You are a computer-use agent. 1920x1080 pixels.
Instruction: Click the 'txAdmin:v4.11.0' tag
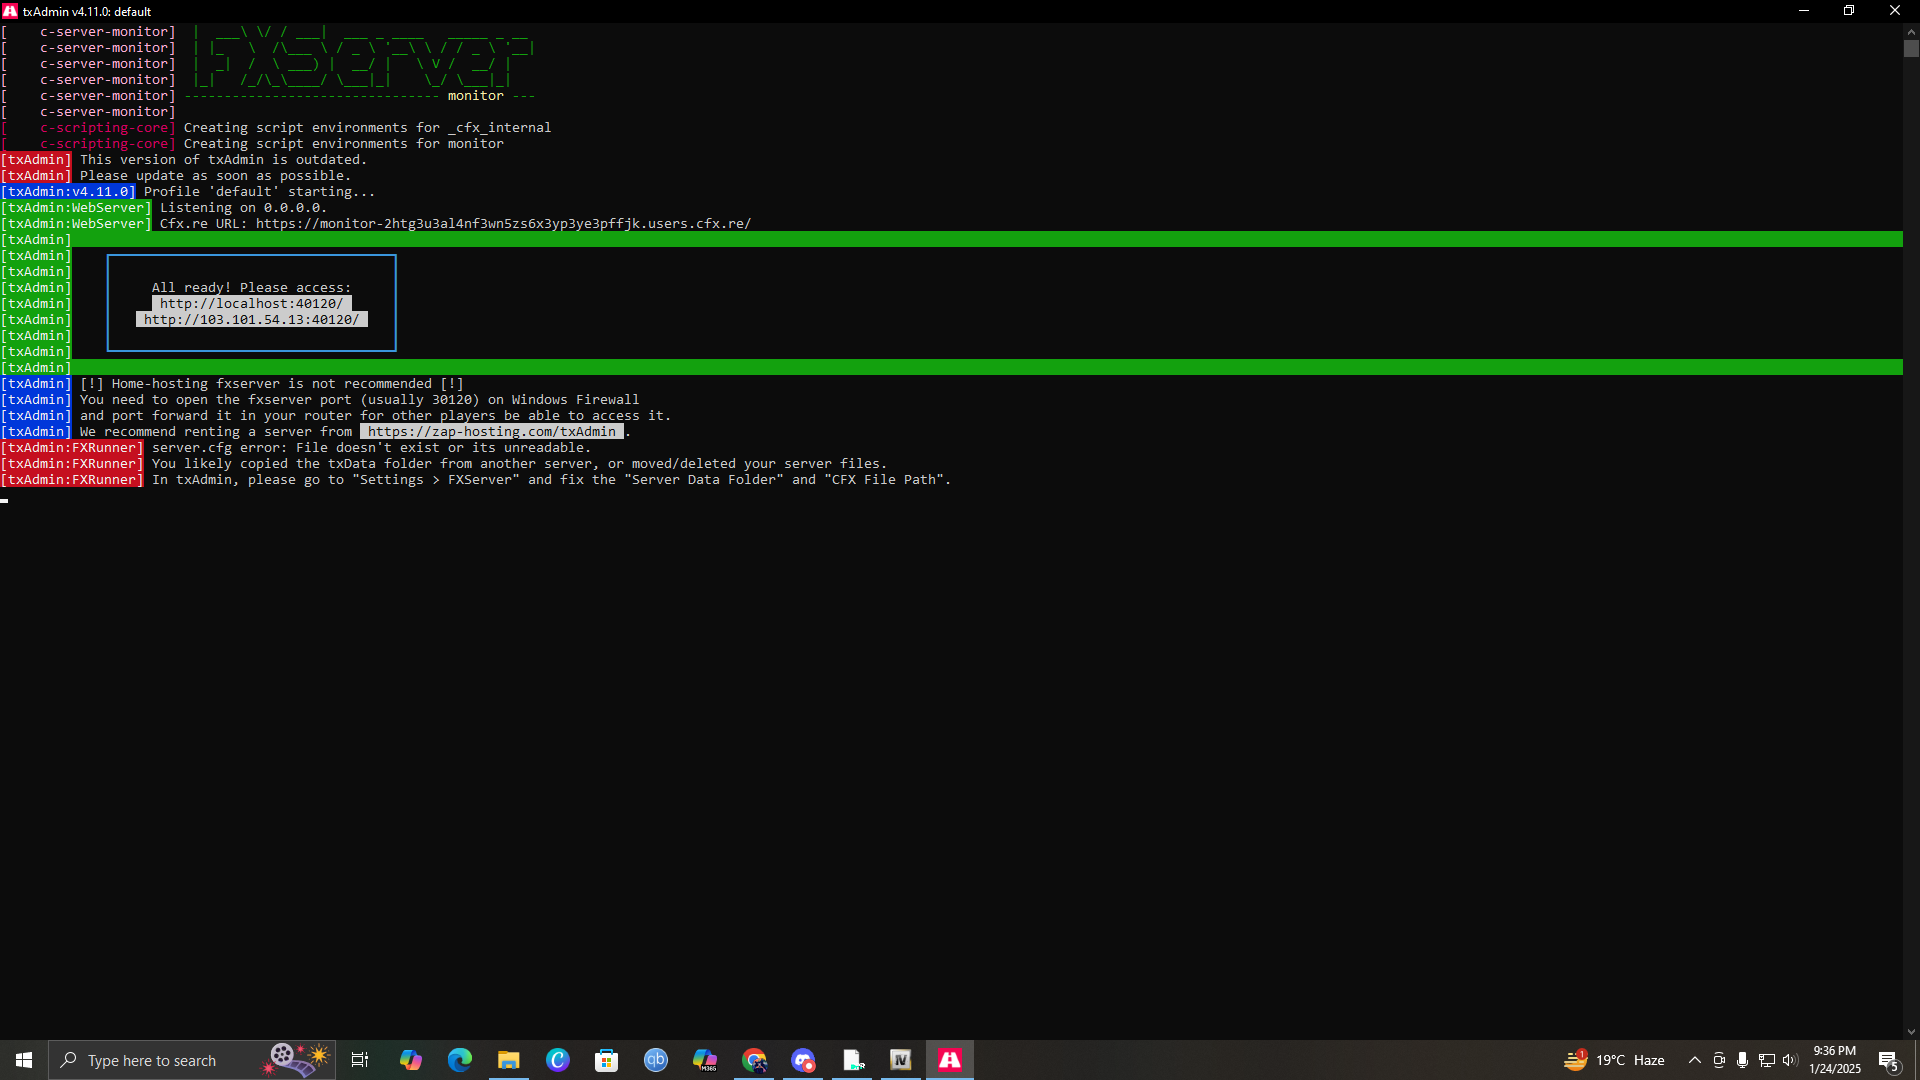pos(68,192)
